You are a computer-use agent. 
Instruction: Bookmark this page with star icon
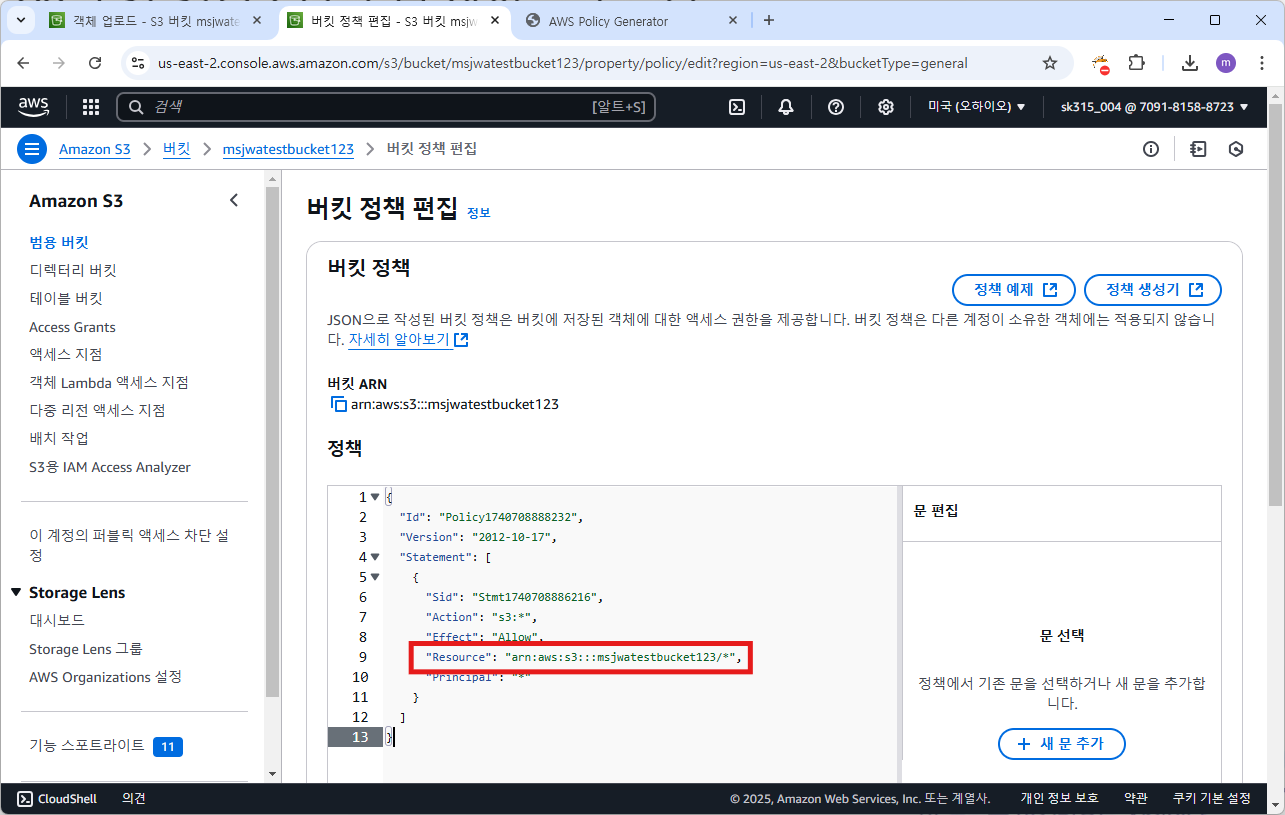click(1050, 63)
